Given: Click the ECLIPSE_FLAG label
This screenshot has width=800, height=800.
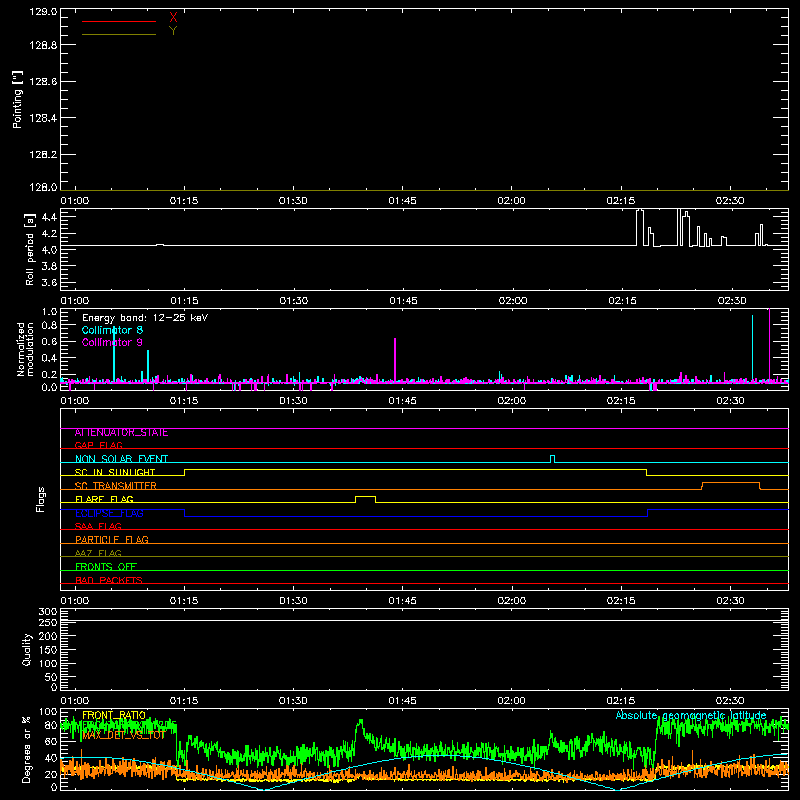Looking at the screenshot, I should 109,513.
